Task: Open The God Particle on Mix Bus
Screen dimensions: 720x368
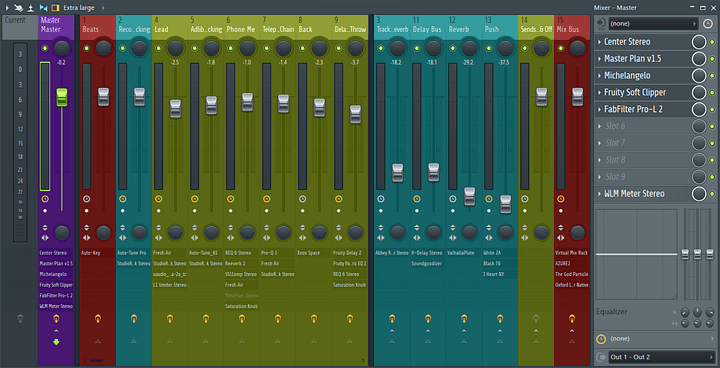Action: [572, 274]
